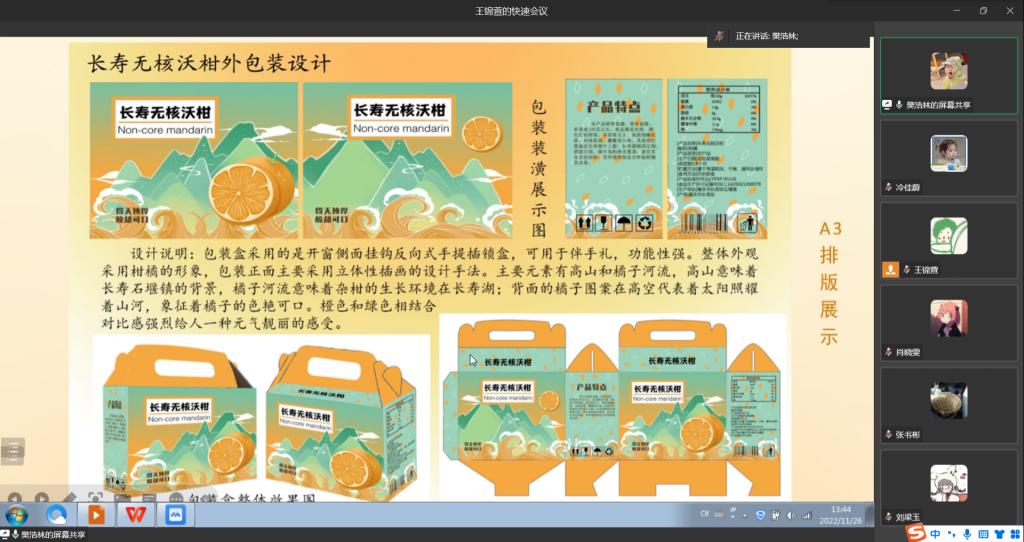Open the network signal tray icon
This screenshot has height=542, width=1024.
[x=806, y=515]
